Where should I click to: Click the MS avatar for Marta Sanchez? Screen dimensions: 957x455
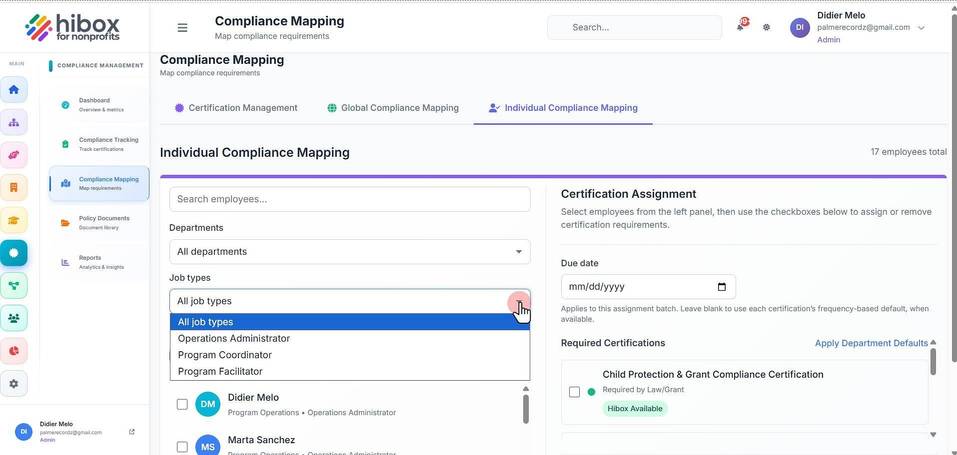point(208,446)
